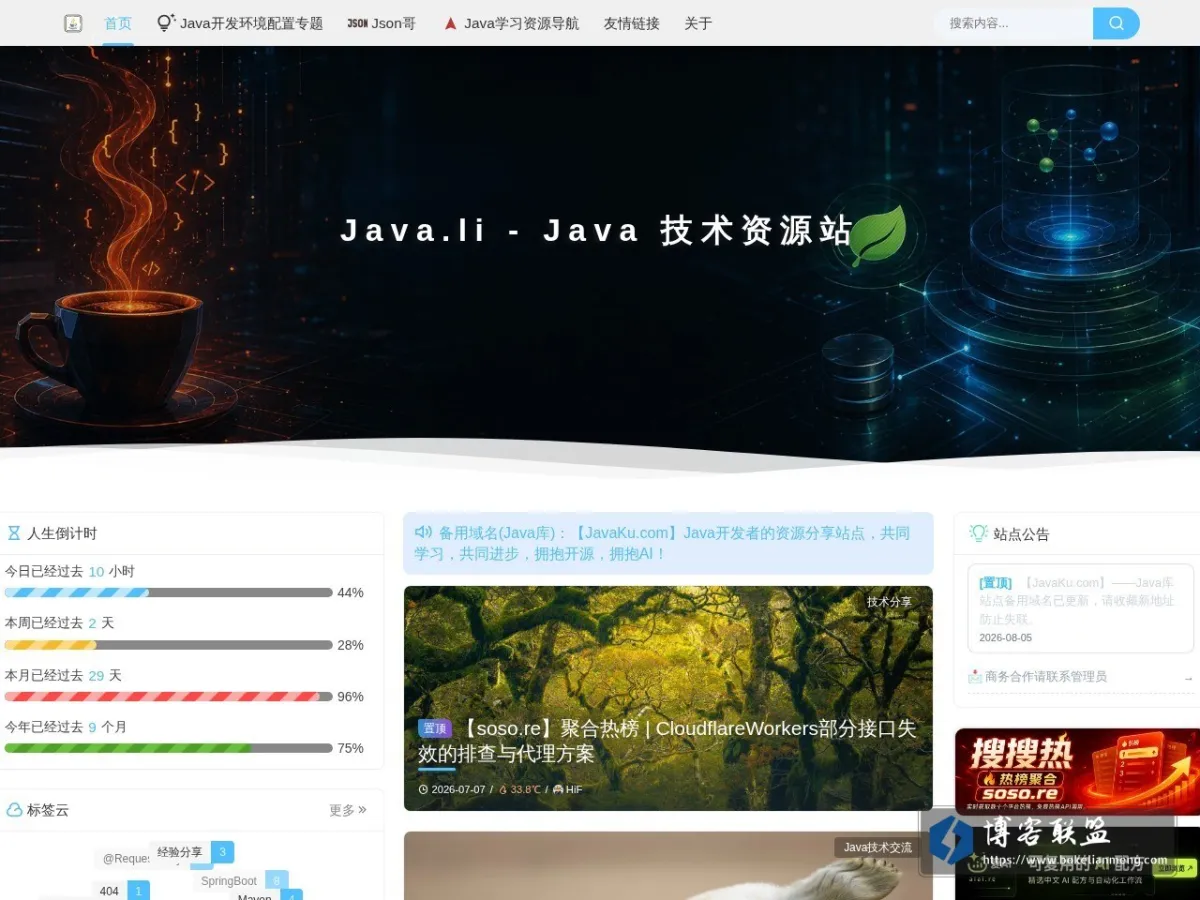The image size is (1200, 900).
Task: Open the 友情链接 menu item
Action: pos(631,23)
